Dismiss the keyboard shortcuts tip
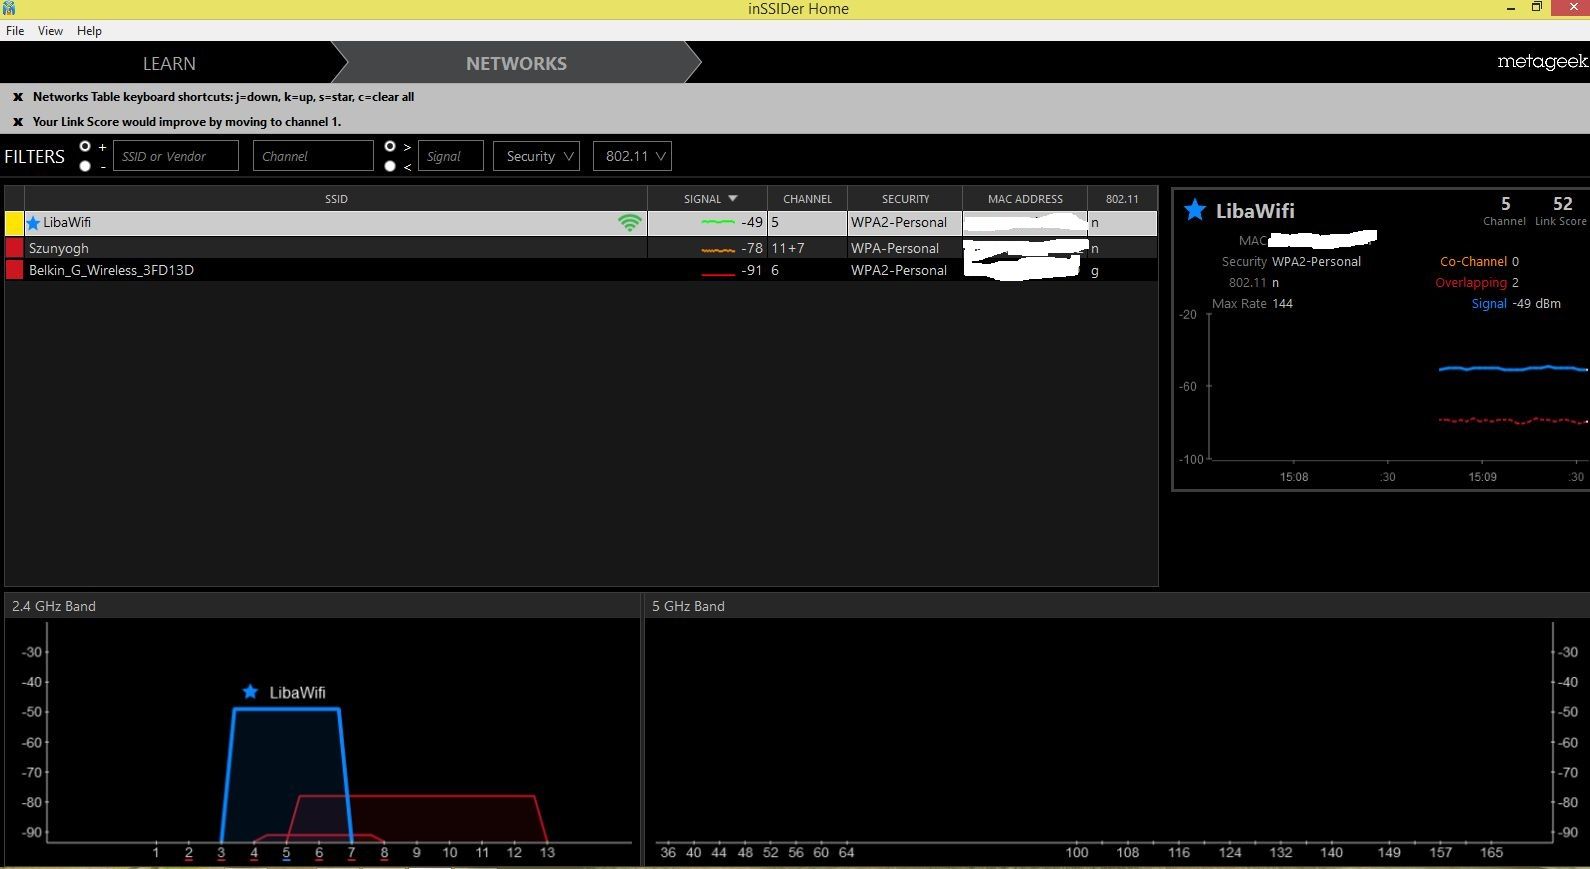The image size is (1590, 869). pyautogui.click(x=17, y=97)
